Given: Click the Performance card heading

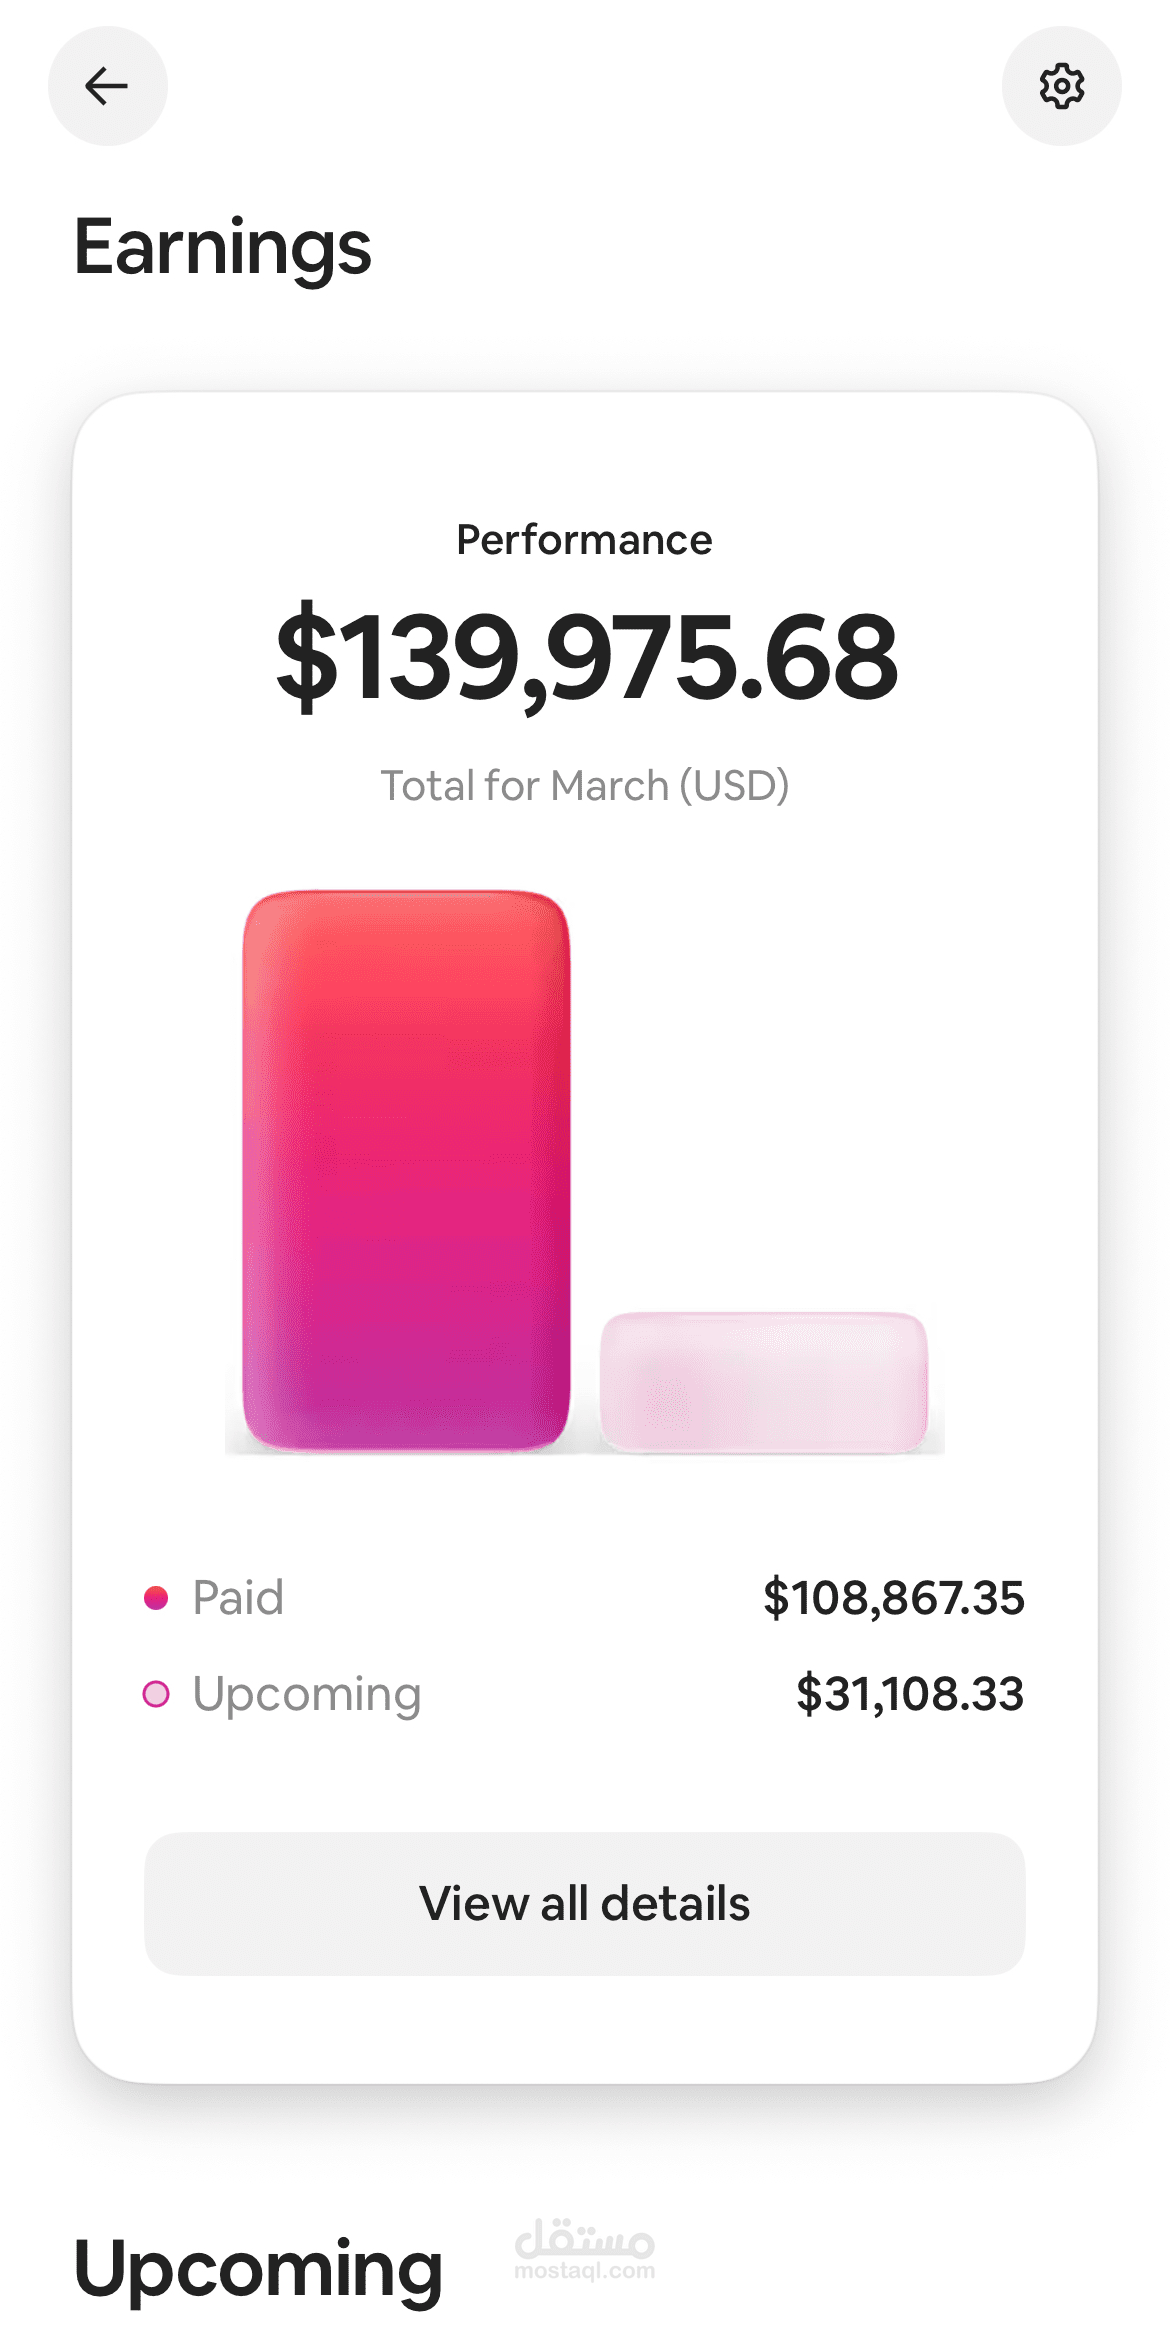Looking at the screenshot, I should [x=584, y=540].
